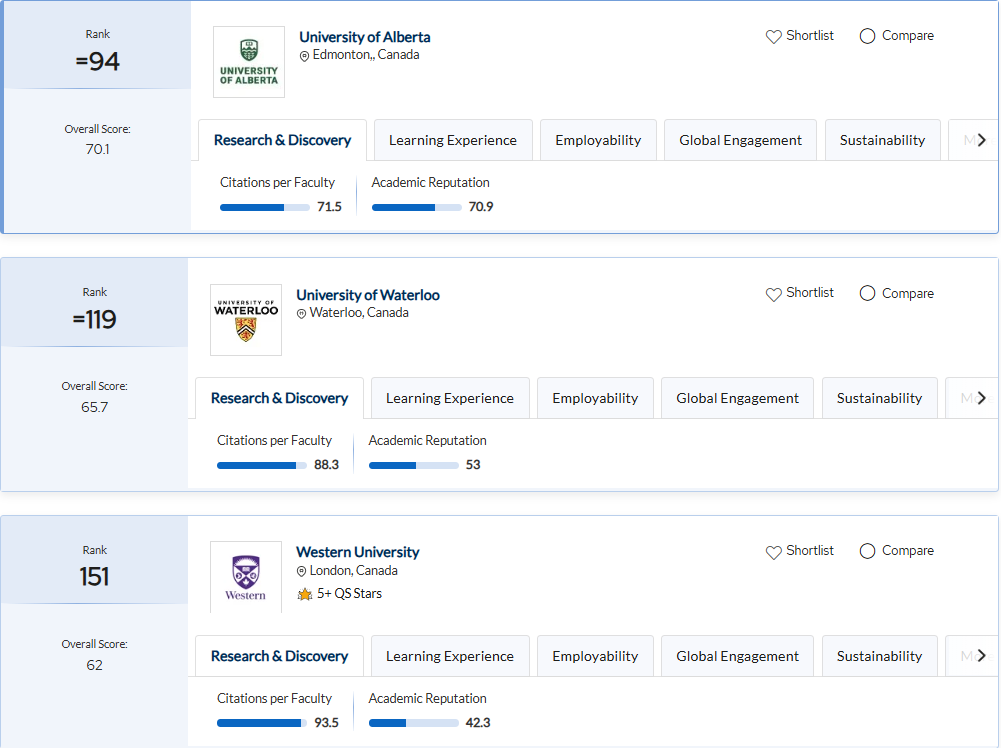Select Compare radio for Western University
1001x748 pixels.
click(x=867, y=551)
